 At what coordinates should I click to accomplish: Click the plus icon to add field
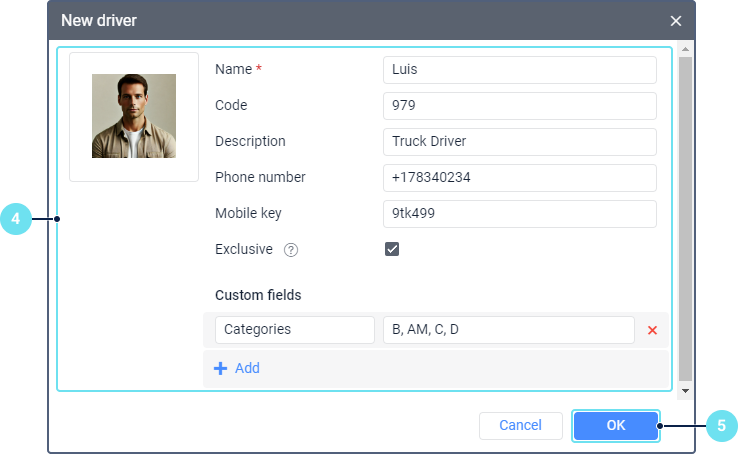click(221, 368)
